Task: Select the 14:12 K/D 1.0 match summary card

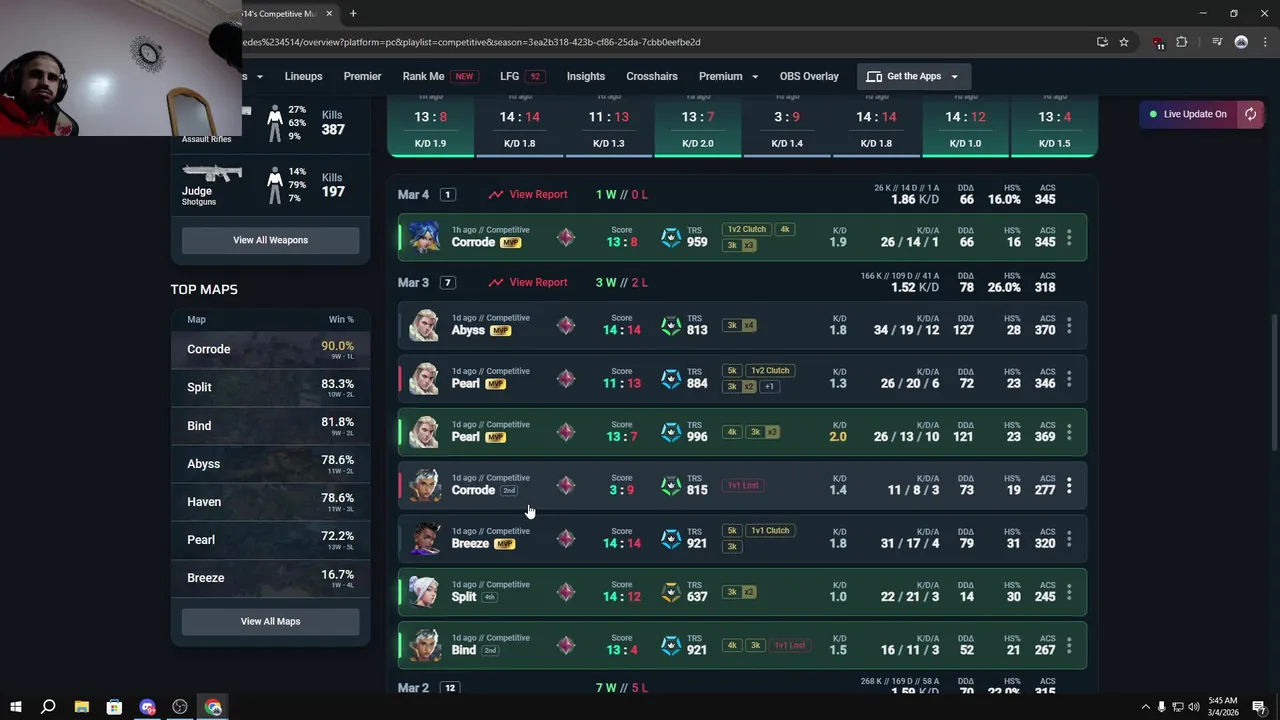Action: tap(965, 126)
